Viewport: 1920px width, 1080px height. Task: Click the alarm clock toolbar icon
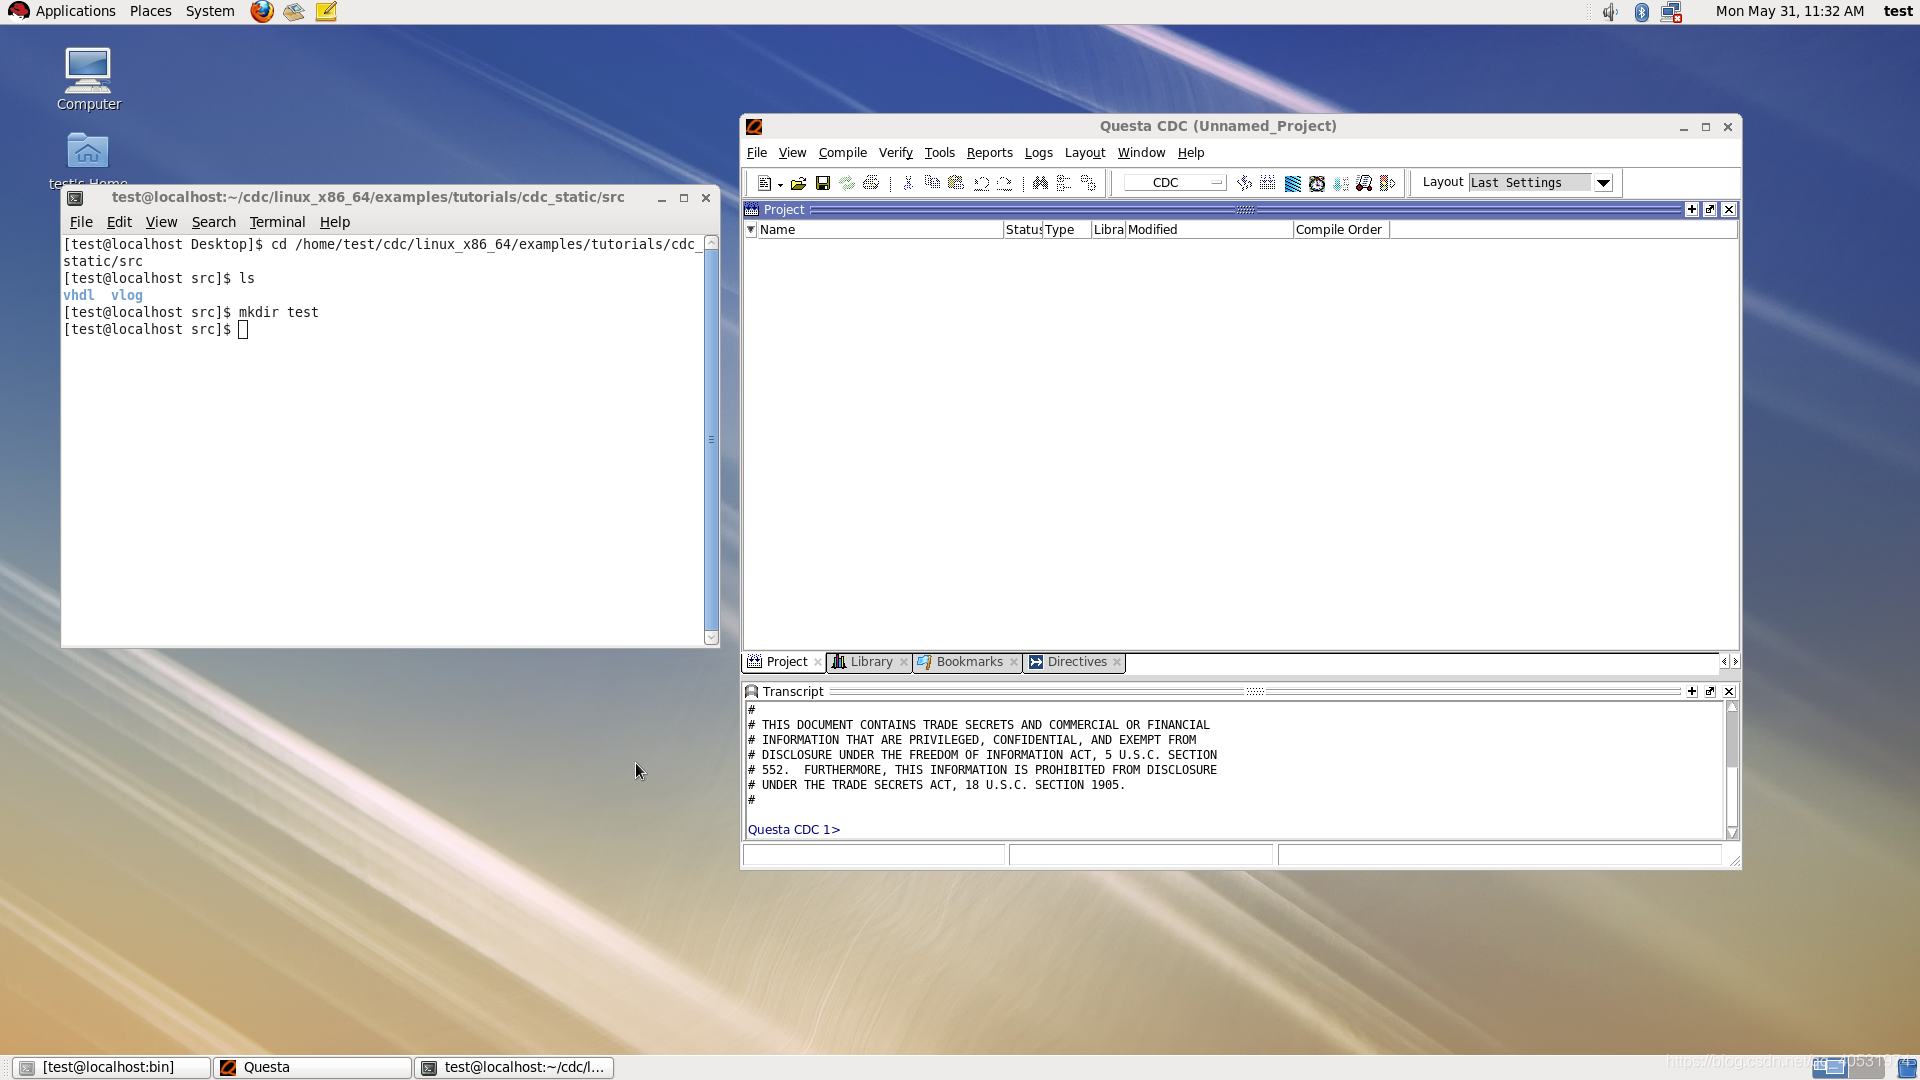1317,183
